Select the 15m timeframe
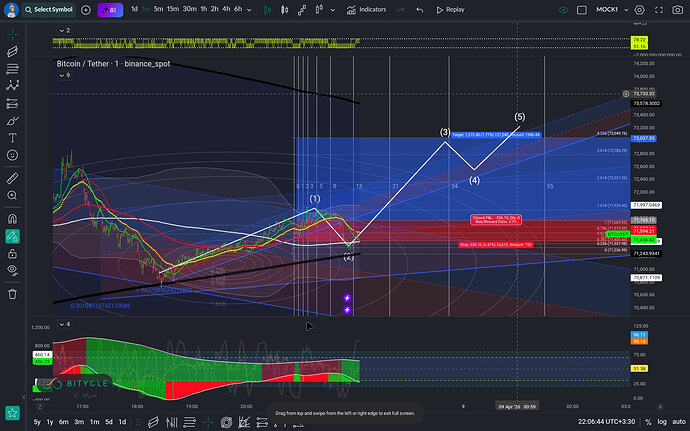The width and height of the screenshot is (690, 431). tap(172, 9)
